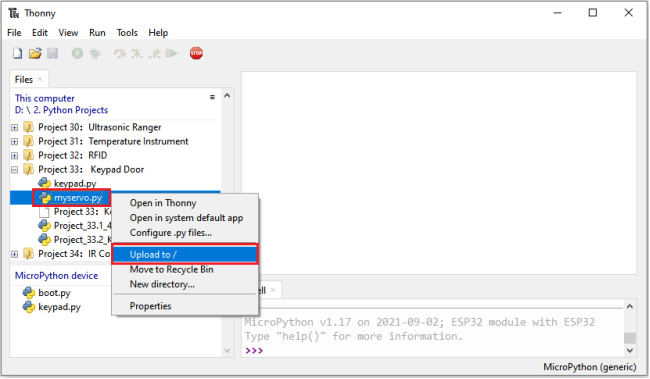Click the Project_33.1 file Python icon

point(44,226)
